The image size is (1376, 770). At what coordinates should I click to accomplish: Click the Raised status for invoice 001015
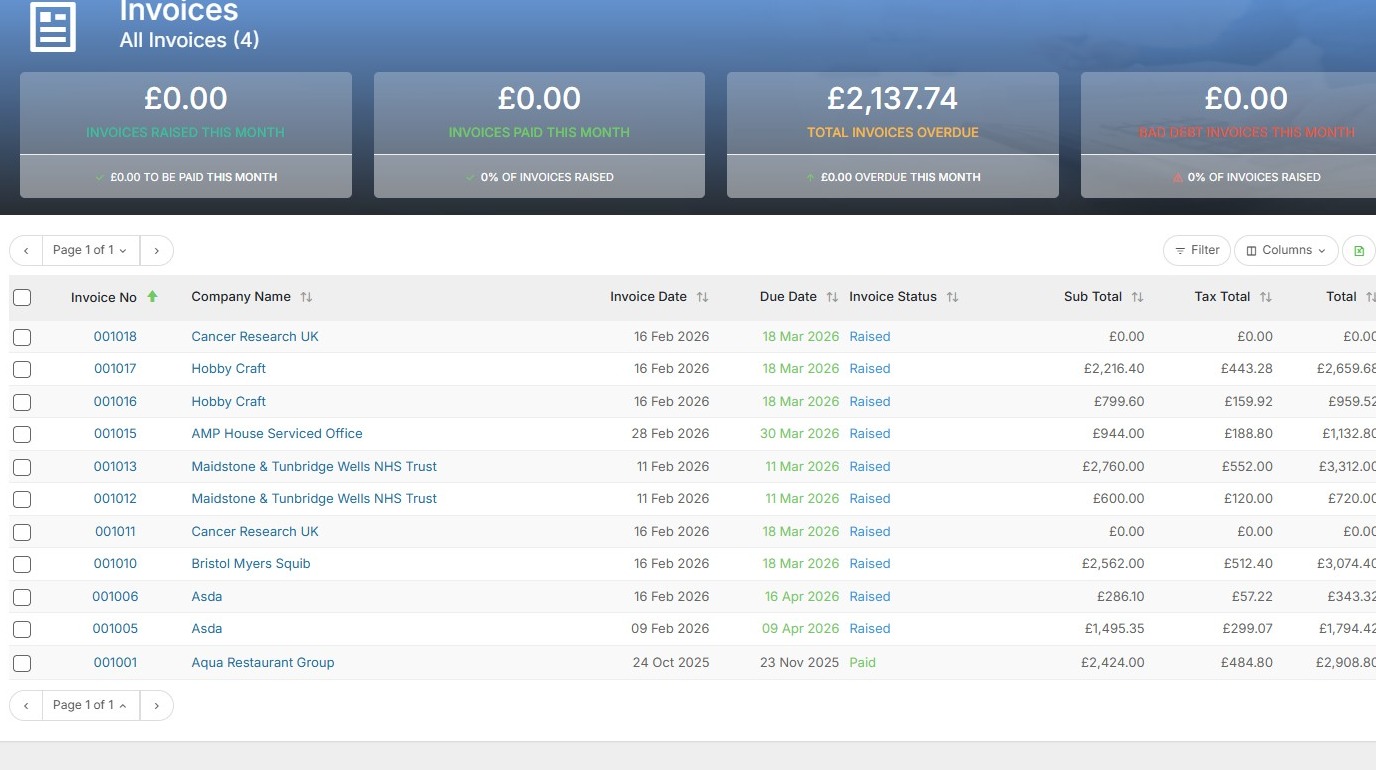coord(870,434)
